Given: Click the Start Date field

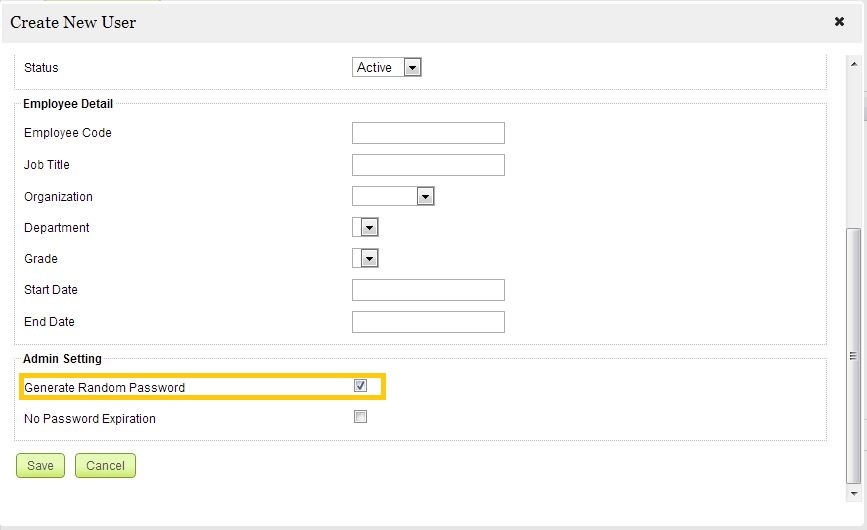Looking at the screenshot, I should point(428,290).
